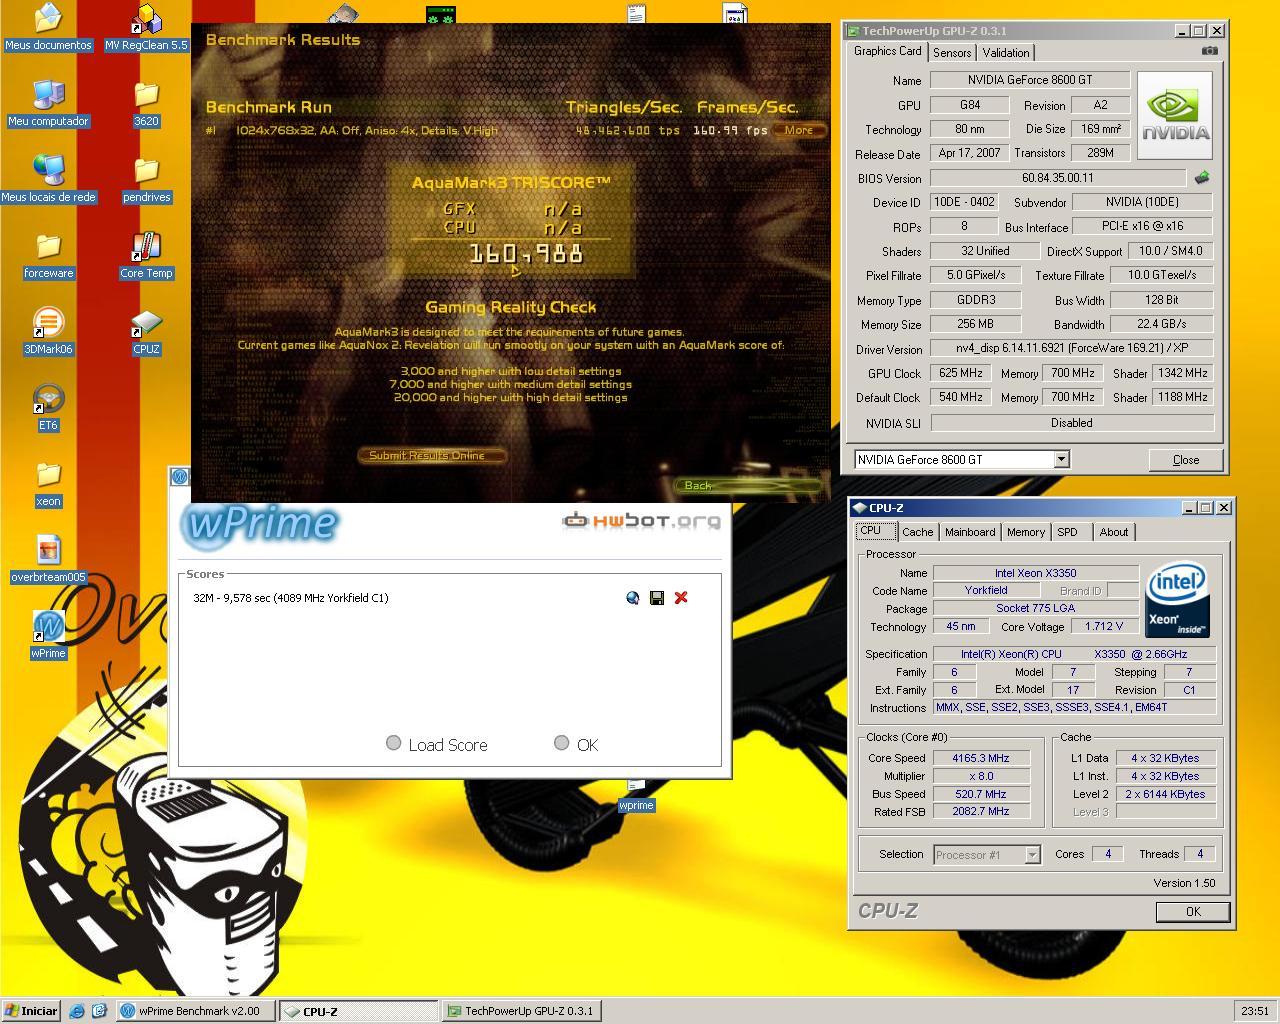Click GPU-Z BIOS save chip icon
1280x1024 pixels.
[x=1201, y=178]
